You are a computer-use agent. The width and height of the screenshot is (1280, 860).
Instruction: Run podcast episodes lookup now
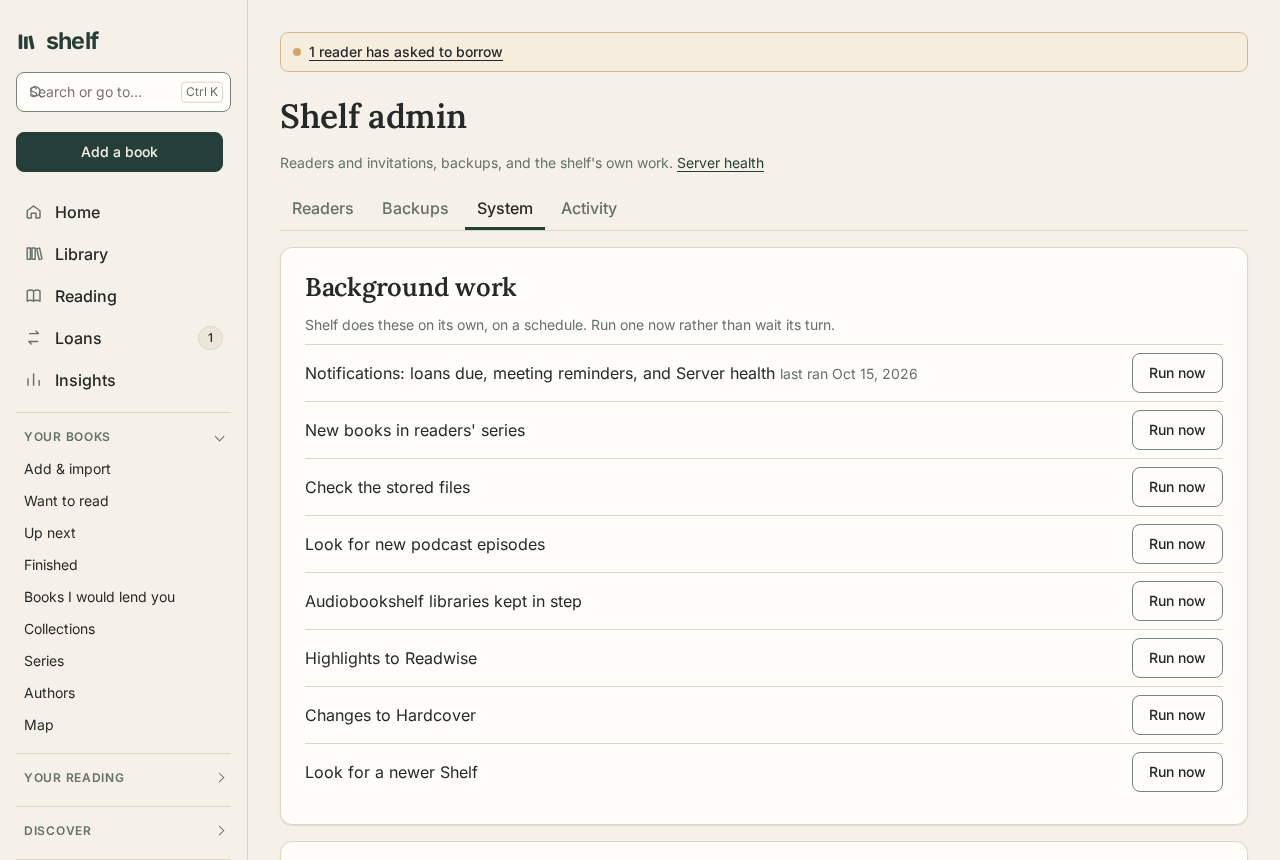pos(1177,544)
